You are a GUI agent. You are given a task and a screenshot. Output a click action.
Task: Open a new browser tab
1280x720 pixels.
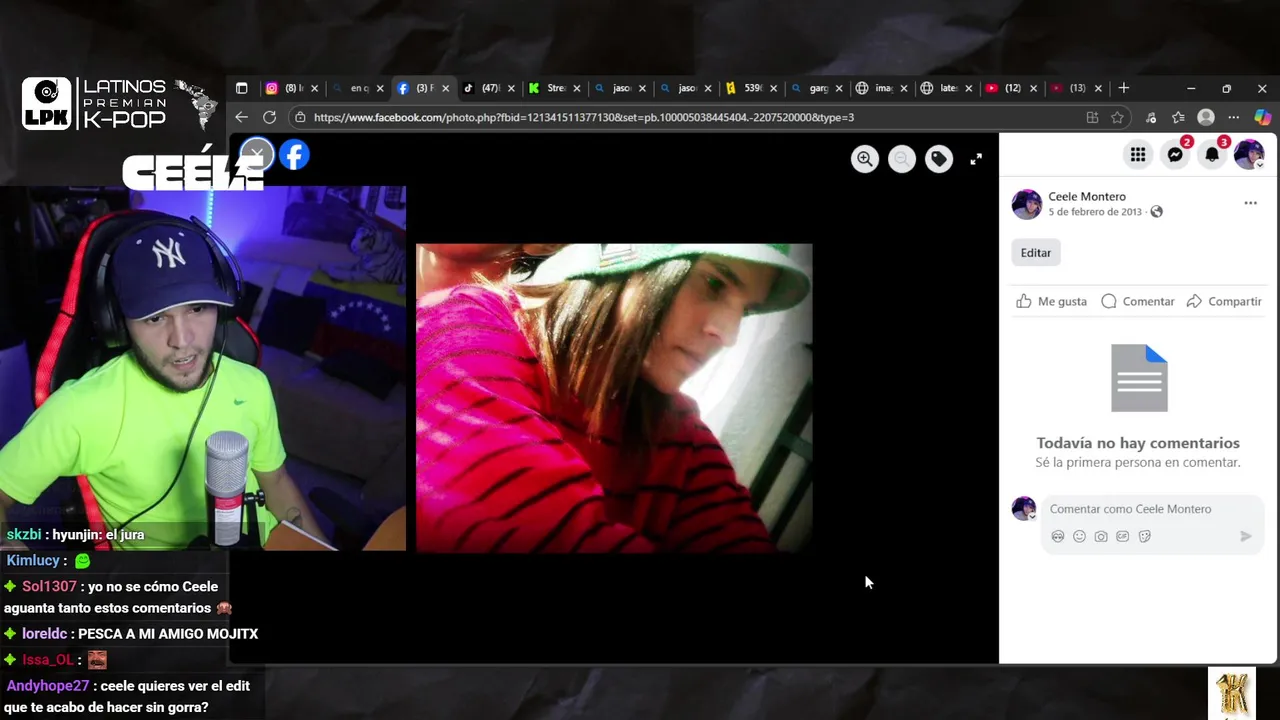[x=1124, y=88]
